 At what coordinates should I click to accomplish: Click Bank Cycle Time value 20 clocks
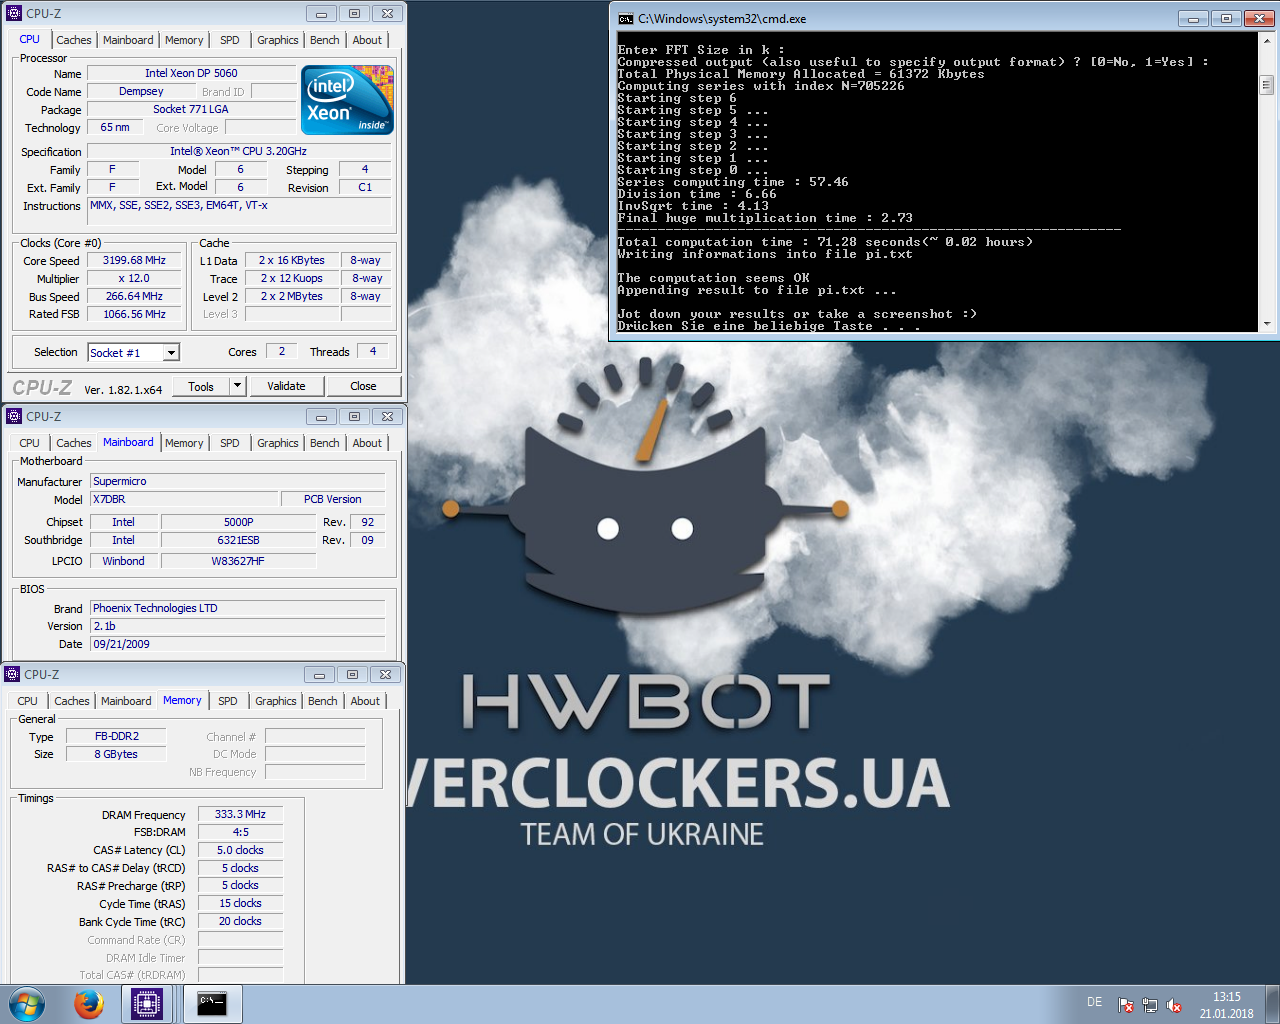coord(240,921)
